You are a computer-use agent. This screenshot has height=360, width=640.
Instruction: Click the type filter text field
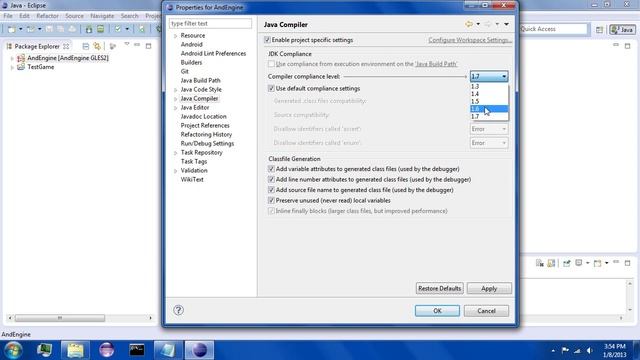click(210, 24)
